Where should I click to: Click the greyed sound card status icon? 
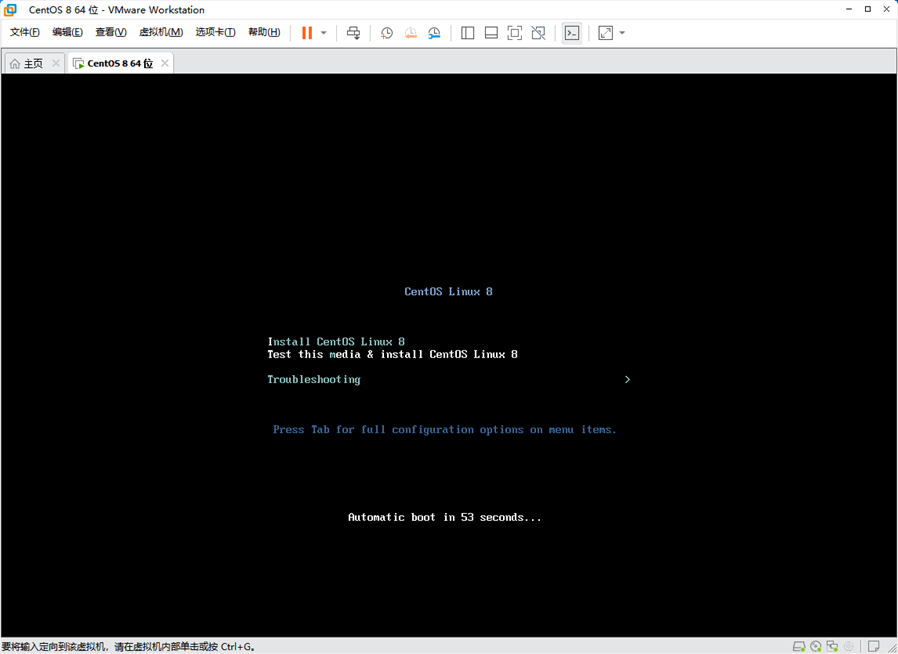click(x=849, y=647)
